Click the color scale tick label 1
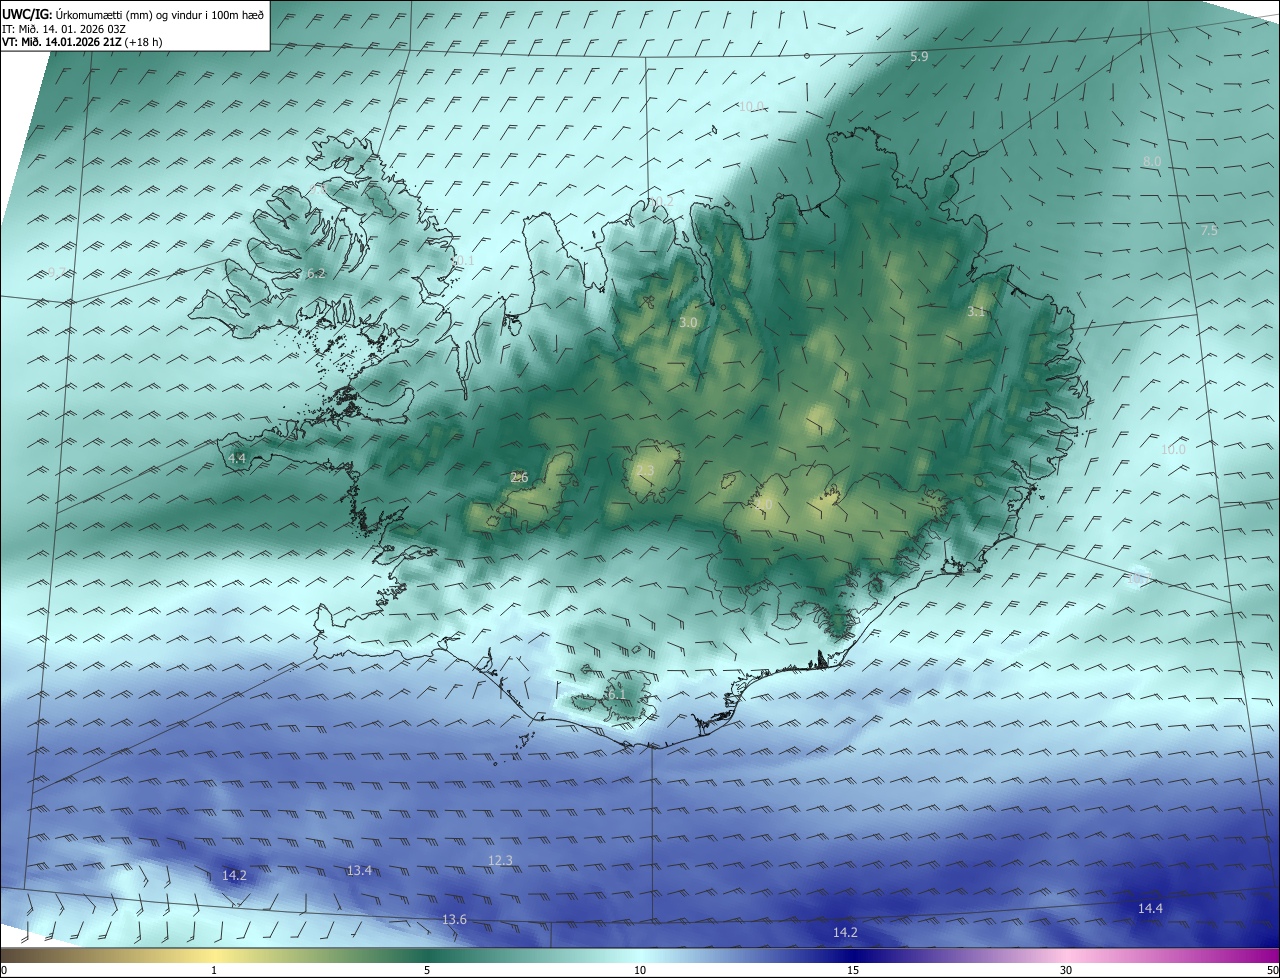The image size is (1280, 978). (214, 970)
